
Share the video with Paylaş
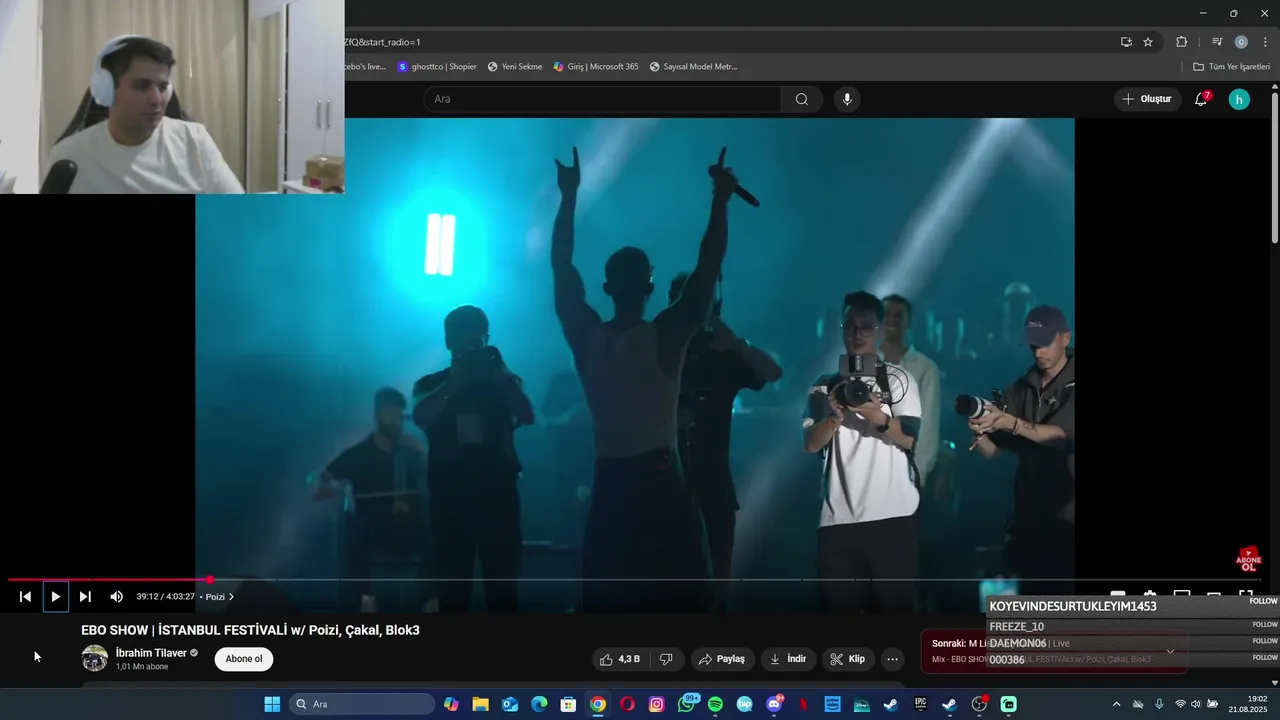[722, 659]
